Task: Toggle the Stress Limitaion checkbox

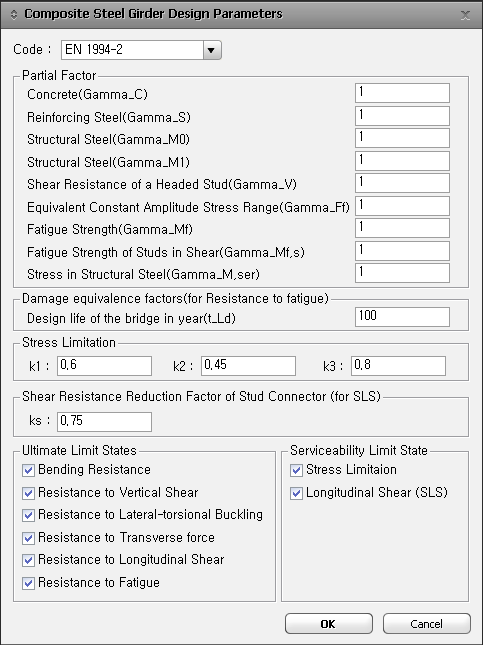Action: click(x=296, y=470)
